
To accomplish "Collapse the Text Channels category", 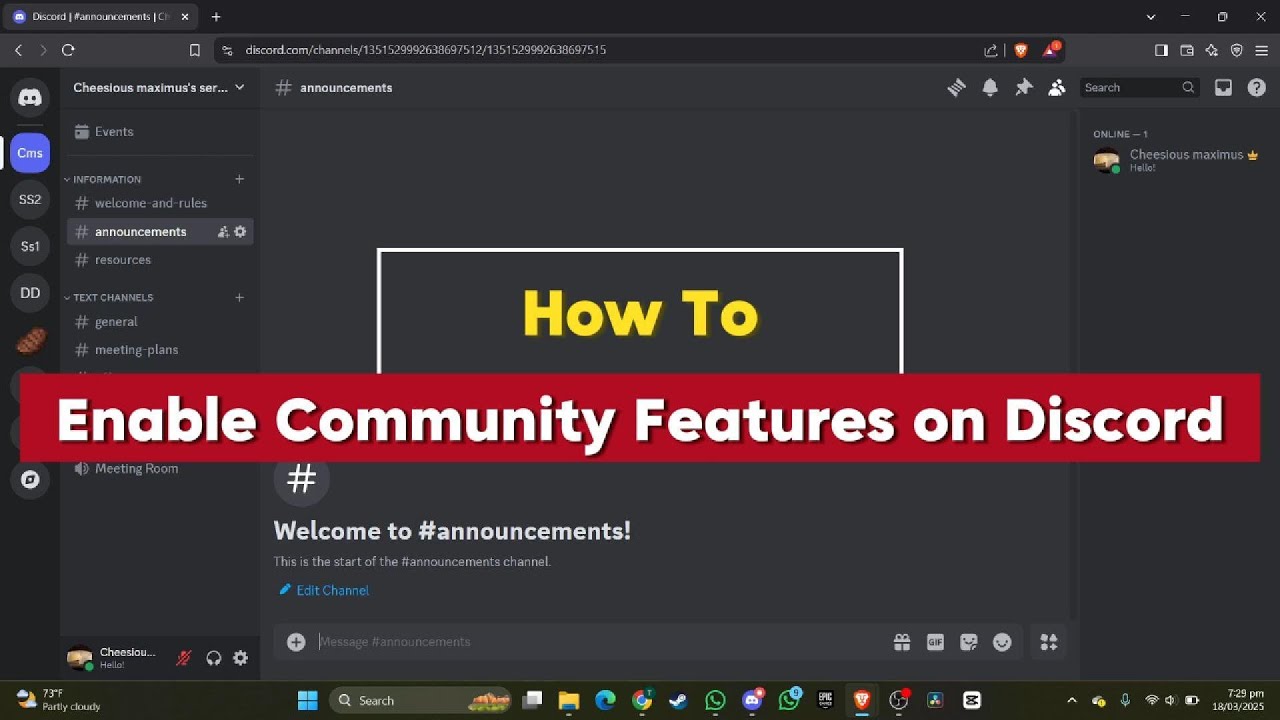I will [x=108, y=298].
